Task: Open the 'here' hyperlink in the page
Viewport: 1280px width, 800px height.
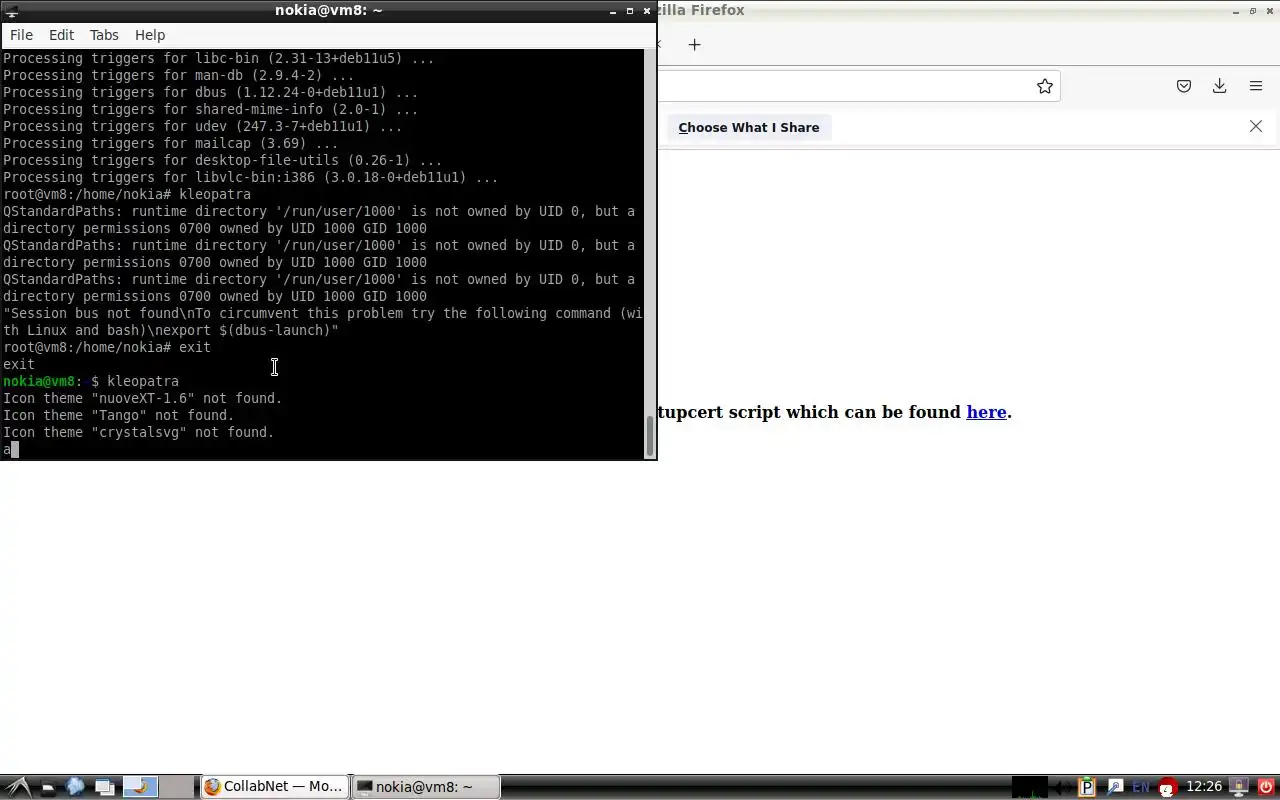Action: coord(986,412)
